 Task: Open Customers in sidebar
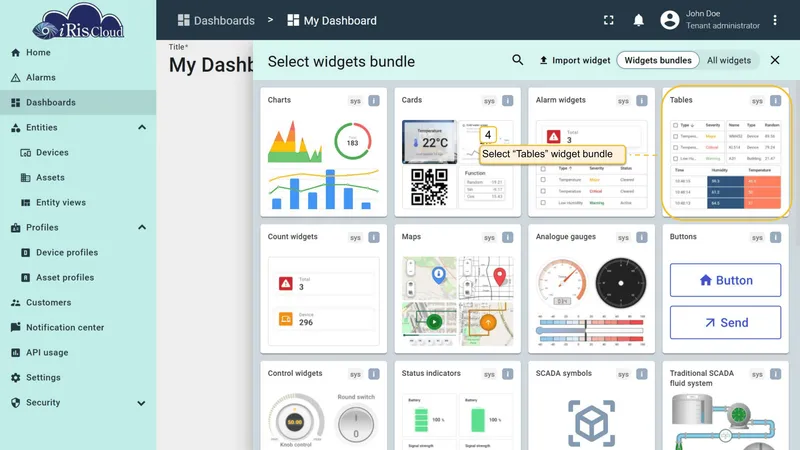click(78, 303)
